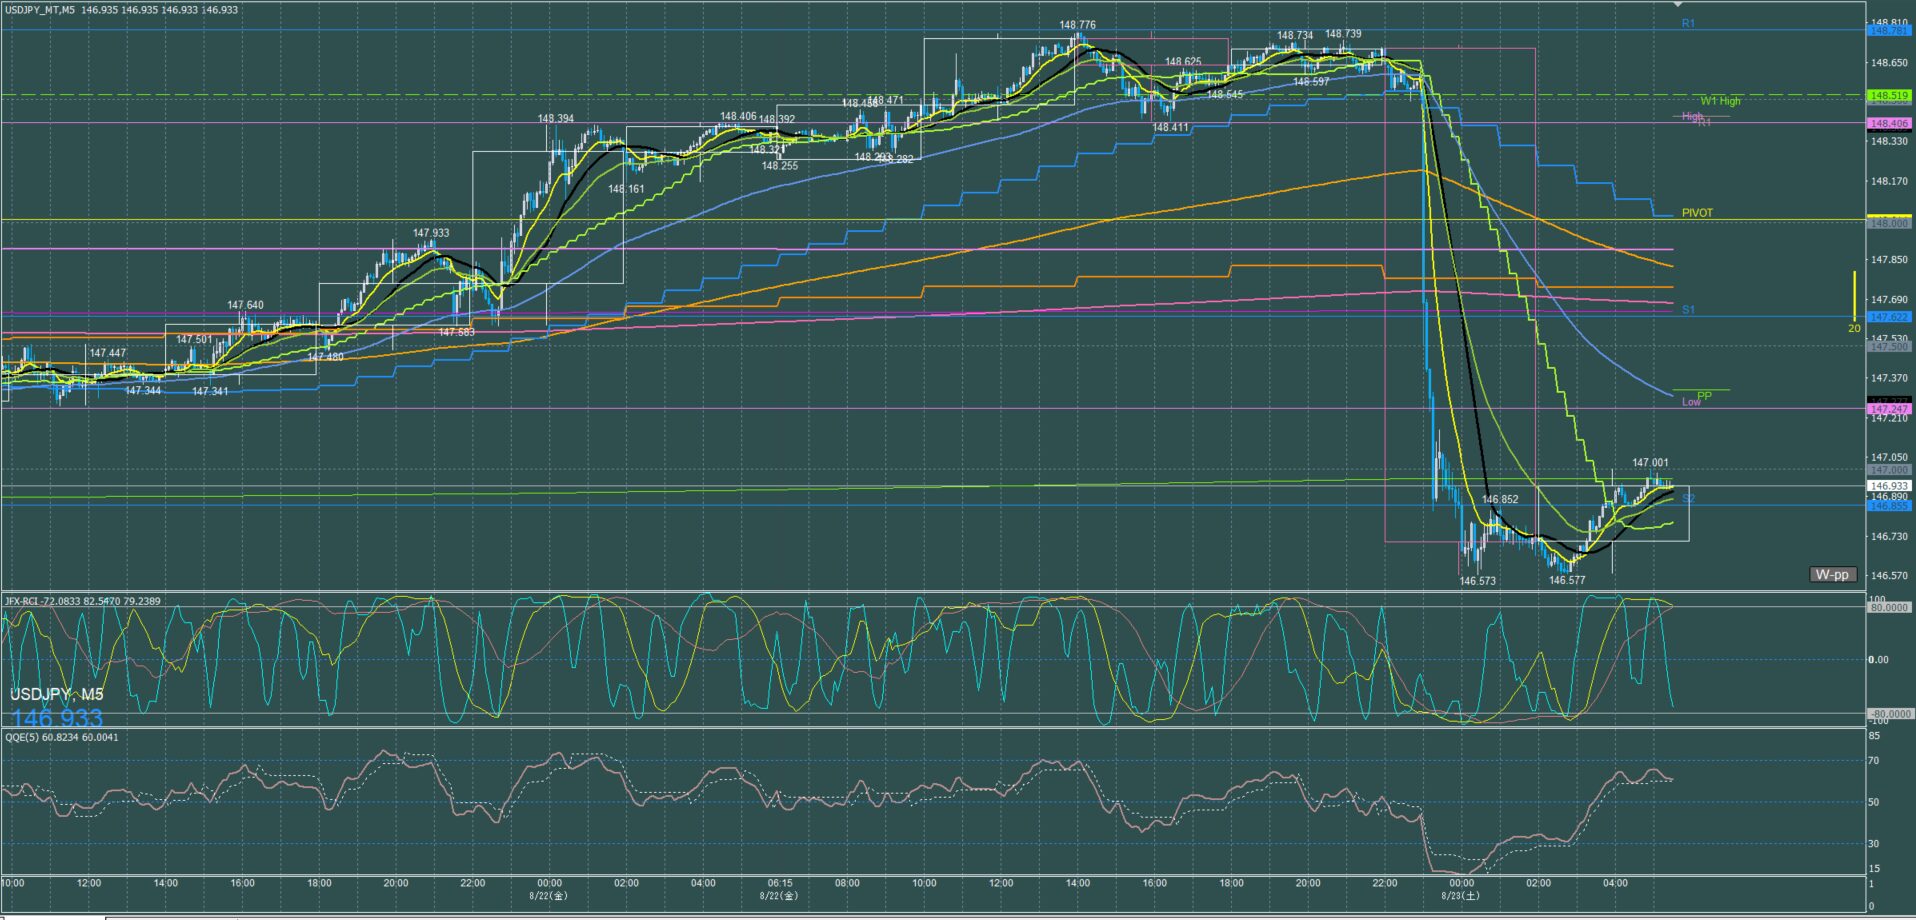Click the blue S1 support label

click(x=1688, y=310)
